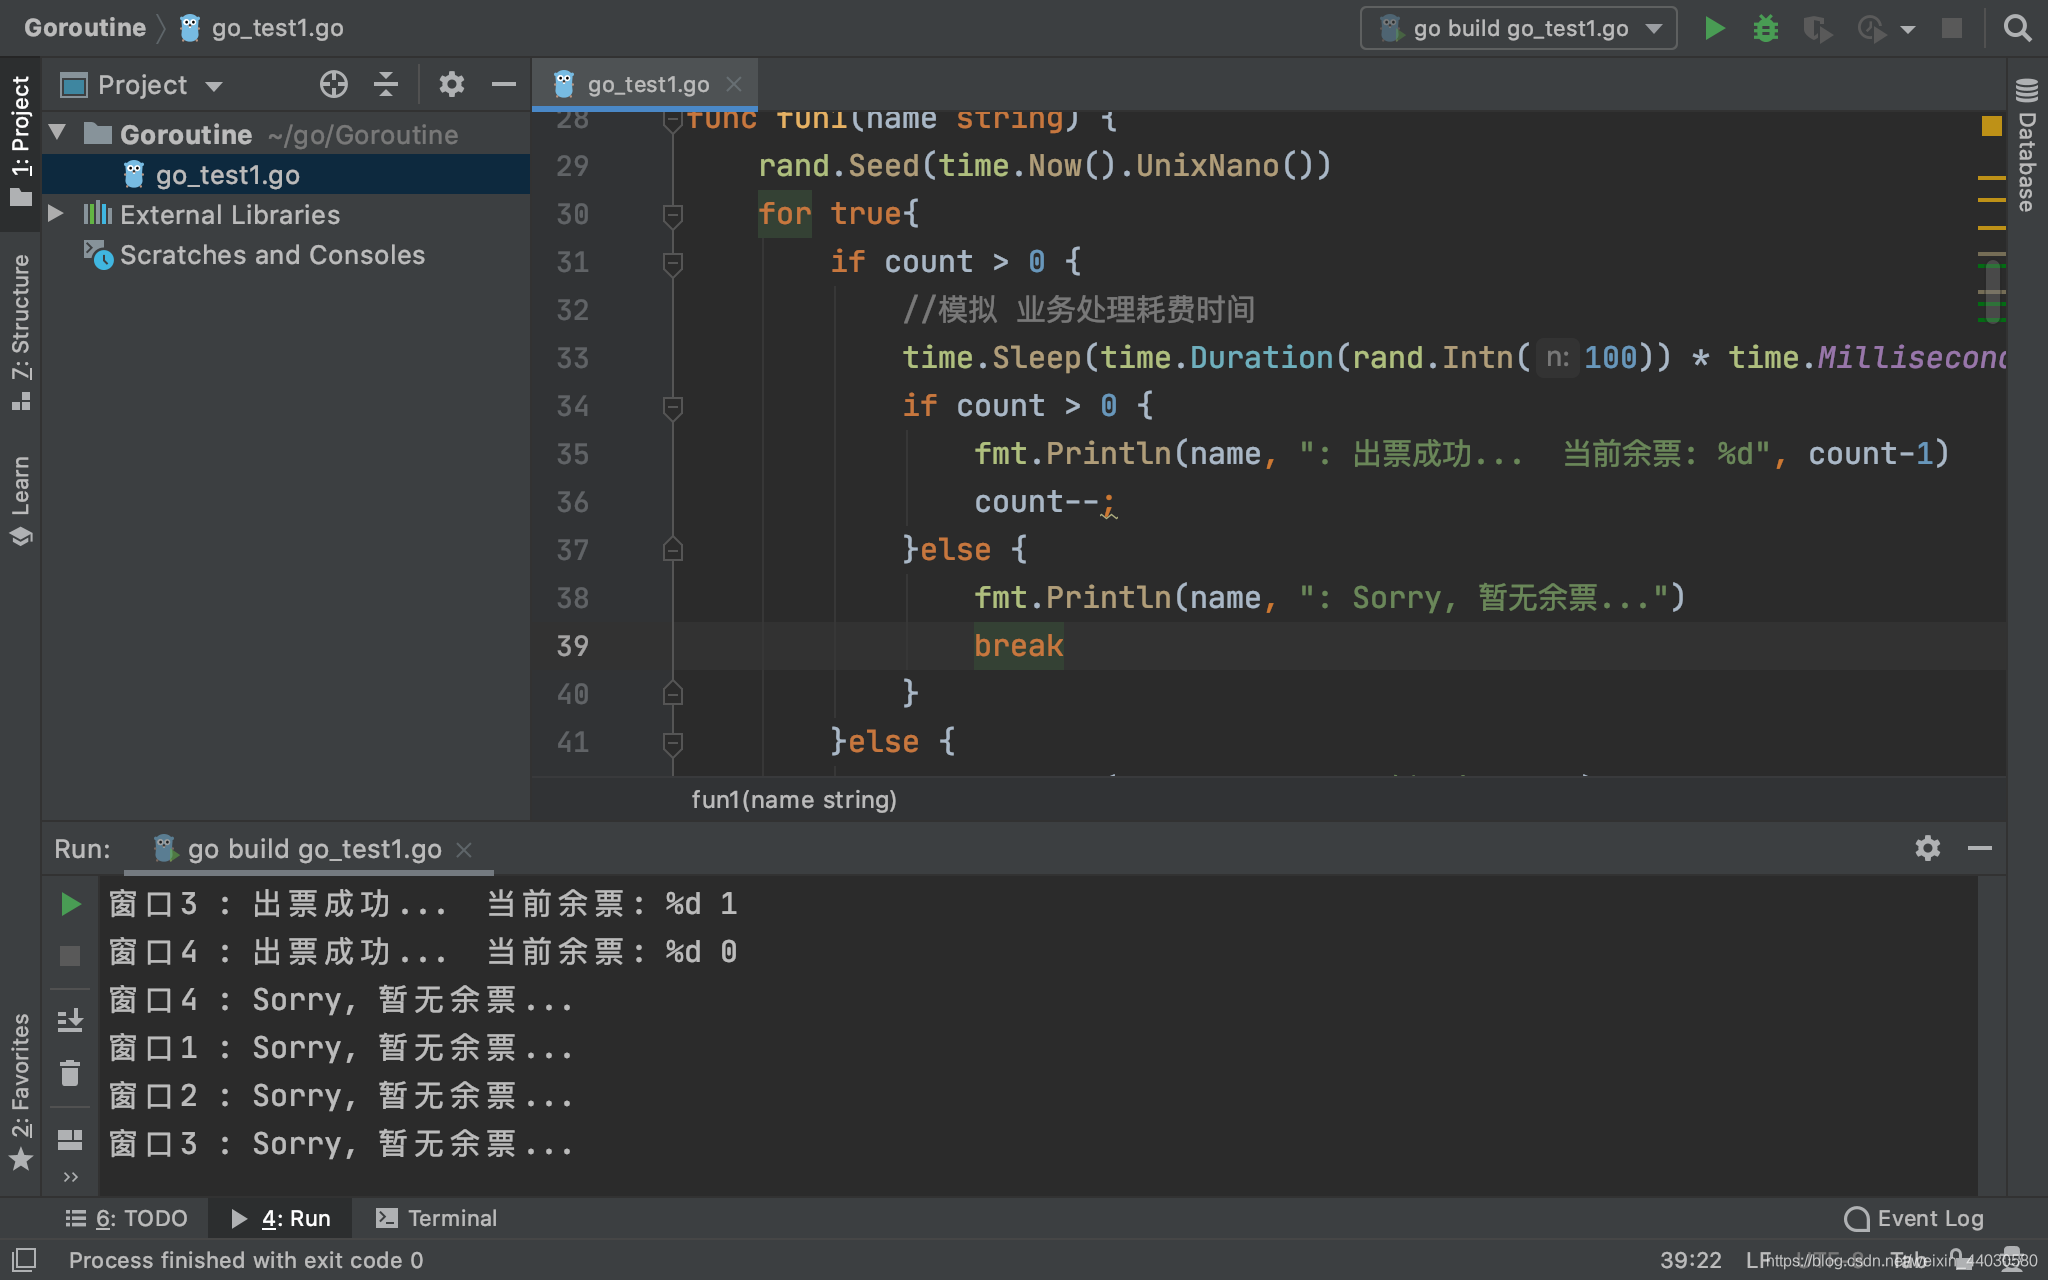This screenshot has height=1280, width=2048.
Task: Close the go_test1.go editor tab
Action: tap(734, 85)
